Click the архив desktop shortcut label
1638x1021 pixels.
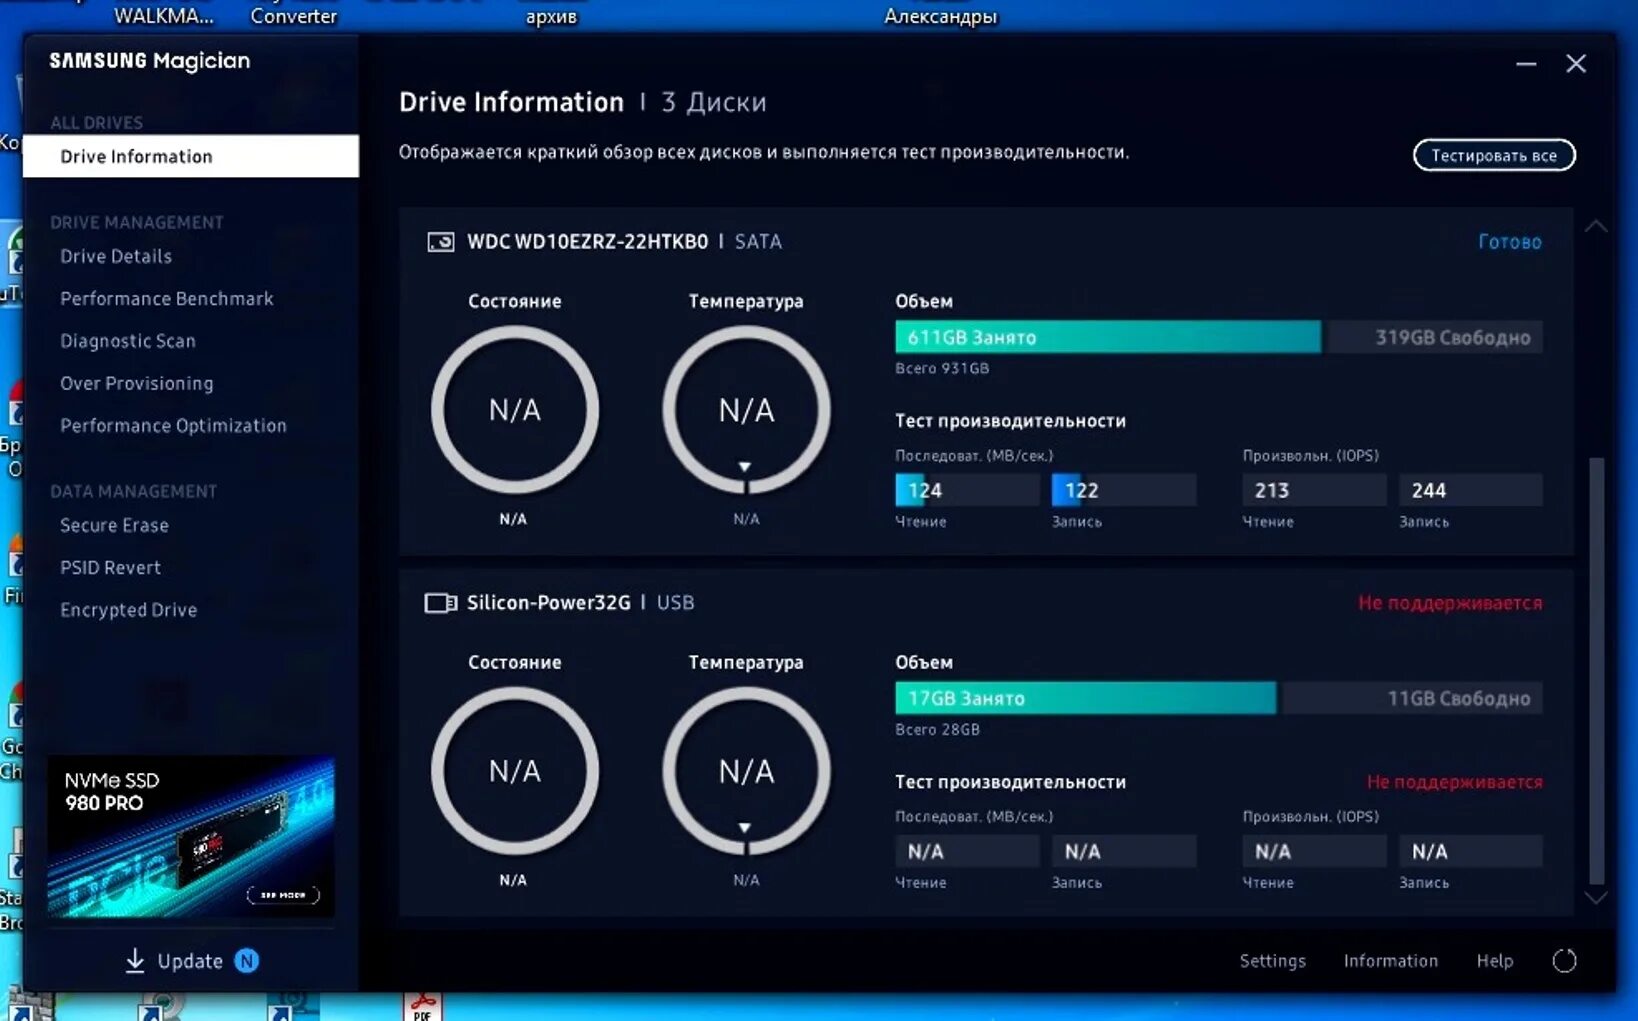[551, 16]
